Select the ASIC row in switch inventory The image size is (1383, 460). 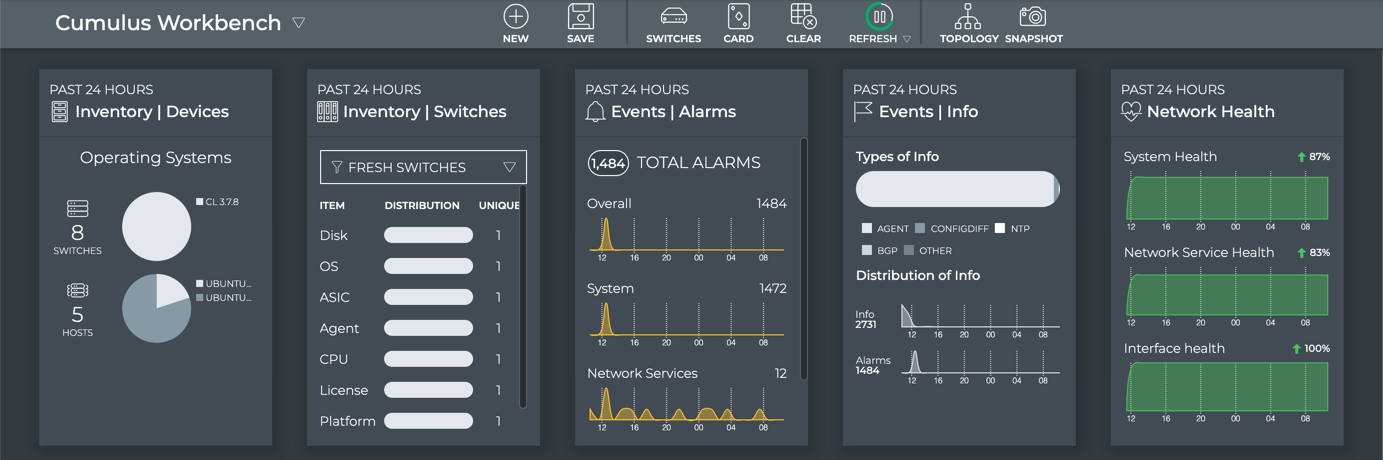tap(335, 298)
